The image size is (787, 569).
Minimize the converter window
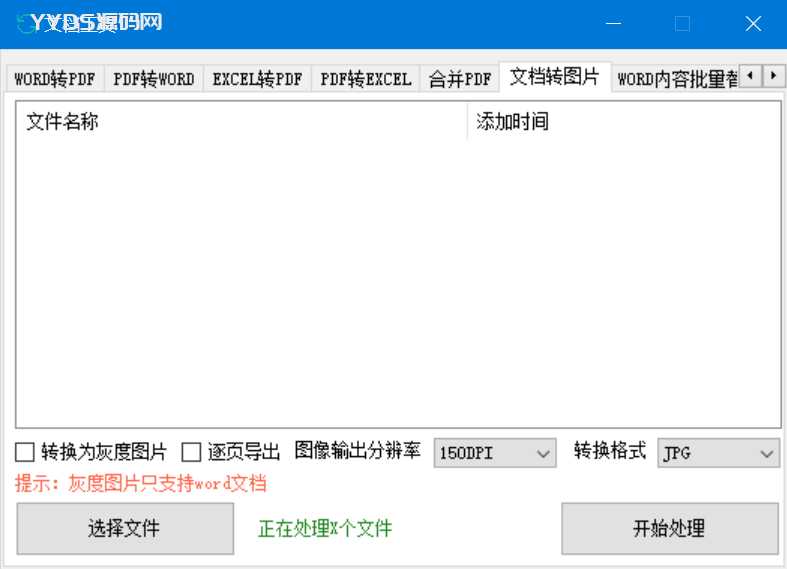(x=612, y=24)
